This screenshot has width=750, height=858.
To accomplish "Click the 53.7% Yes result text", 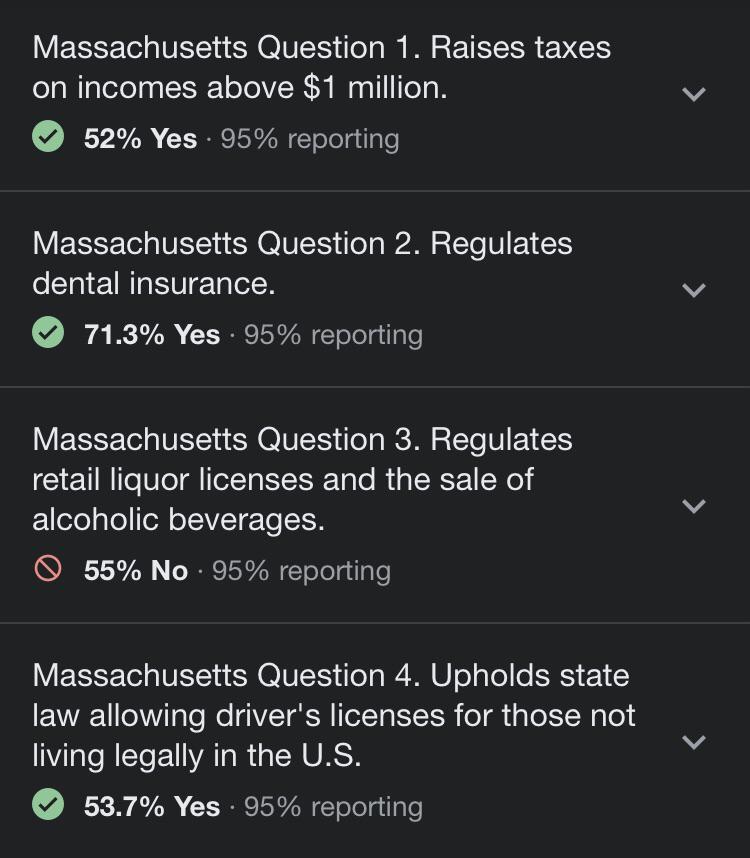I will [x=152, y=806].
